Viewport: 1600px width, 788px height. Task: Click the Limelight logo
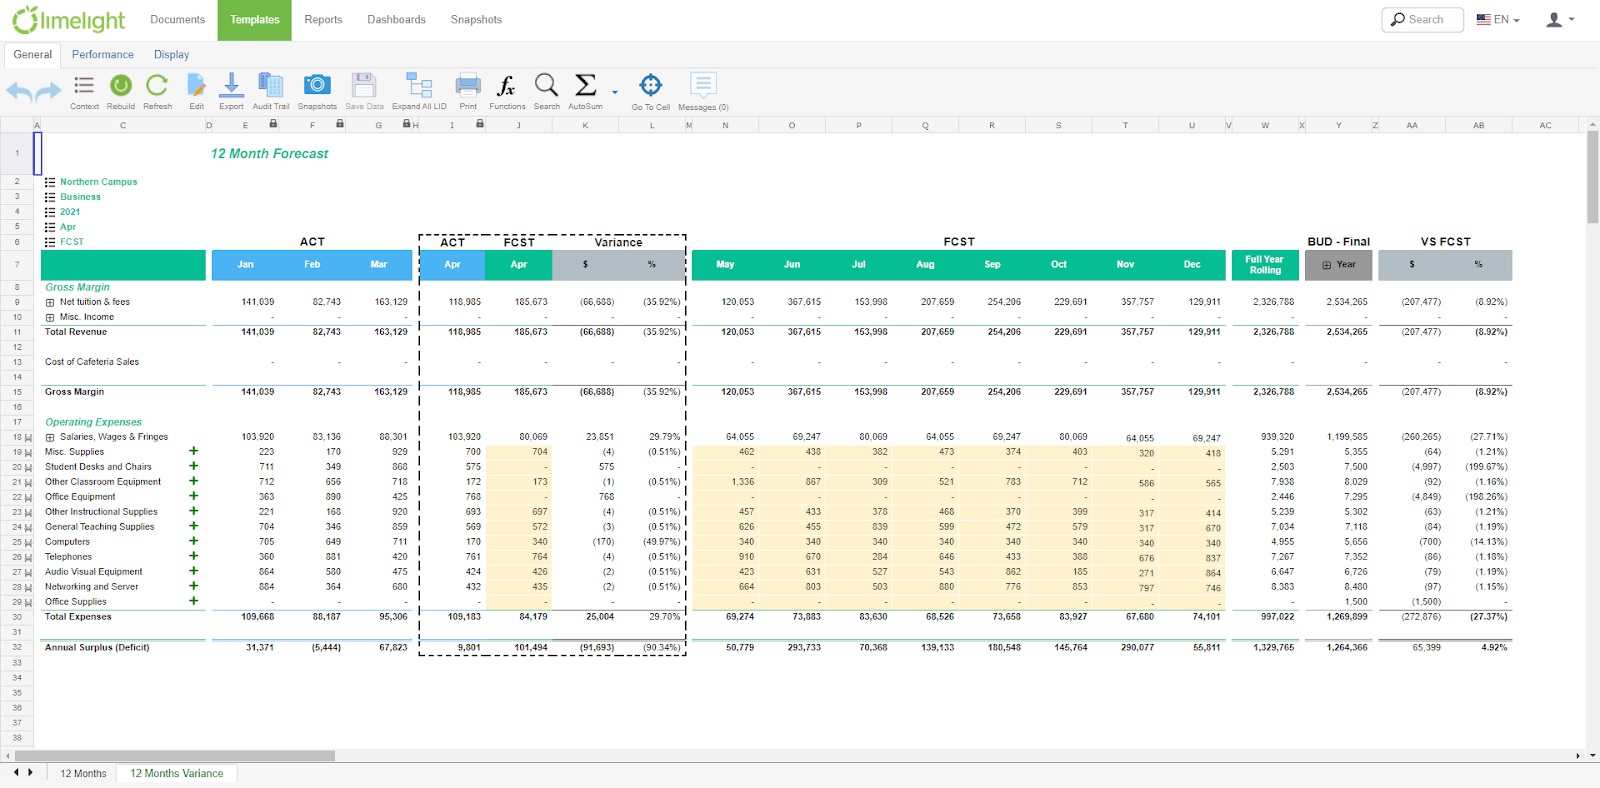tap(69, 20)
